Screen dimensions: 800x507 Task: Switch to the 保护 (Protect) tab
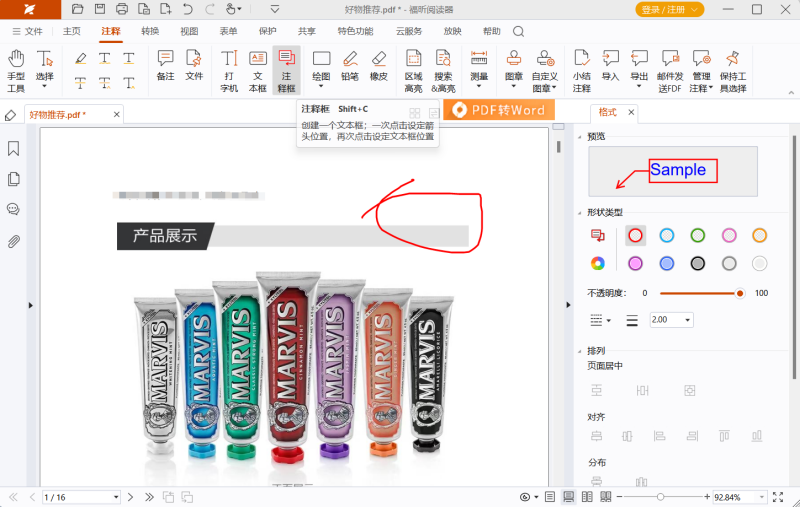[x=267, y=32]
